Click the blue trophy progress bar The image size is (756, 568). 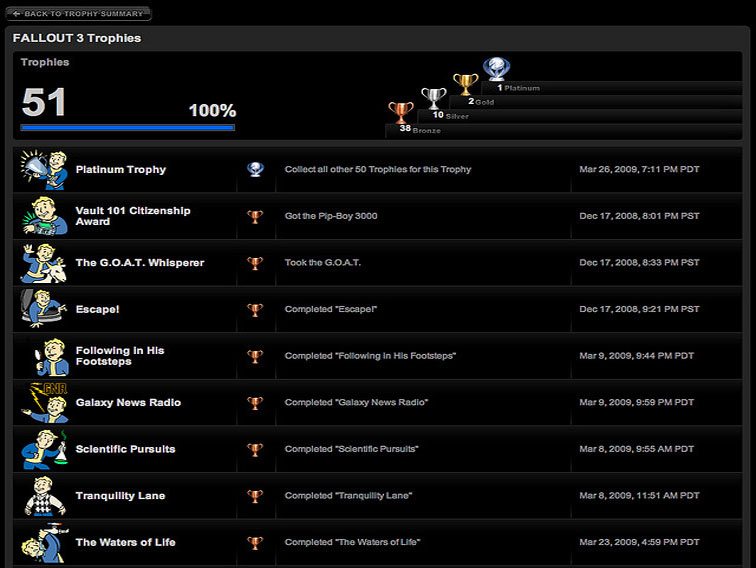(x=128, y=128)
